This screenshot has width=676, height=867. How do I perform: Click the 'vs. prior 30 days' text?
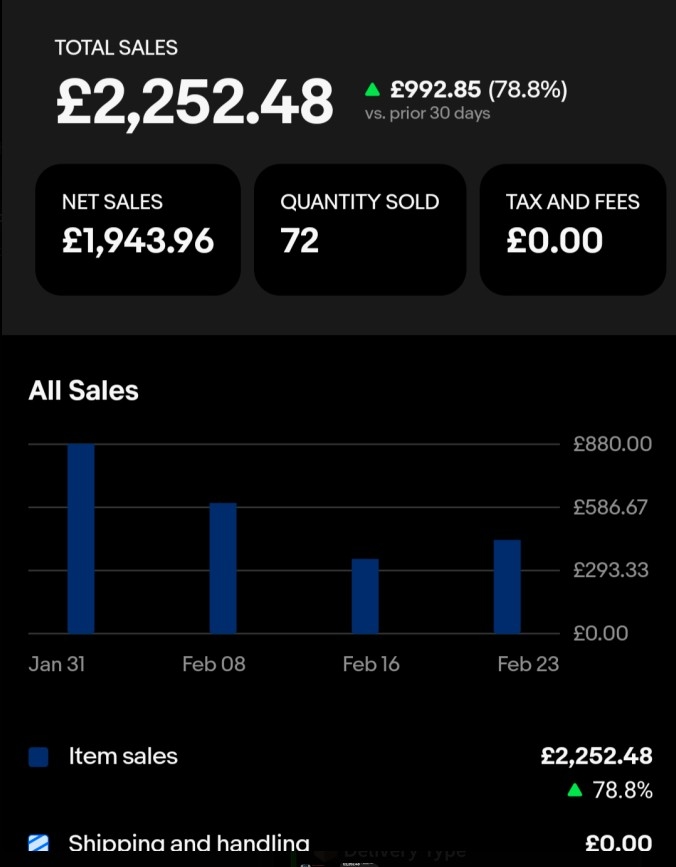(x=427, y=113)
